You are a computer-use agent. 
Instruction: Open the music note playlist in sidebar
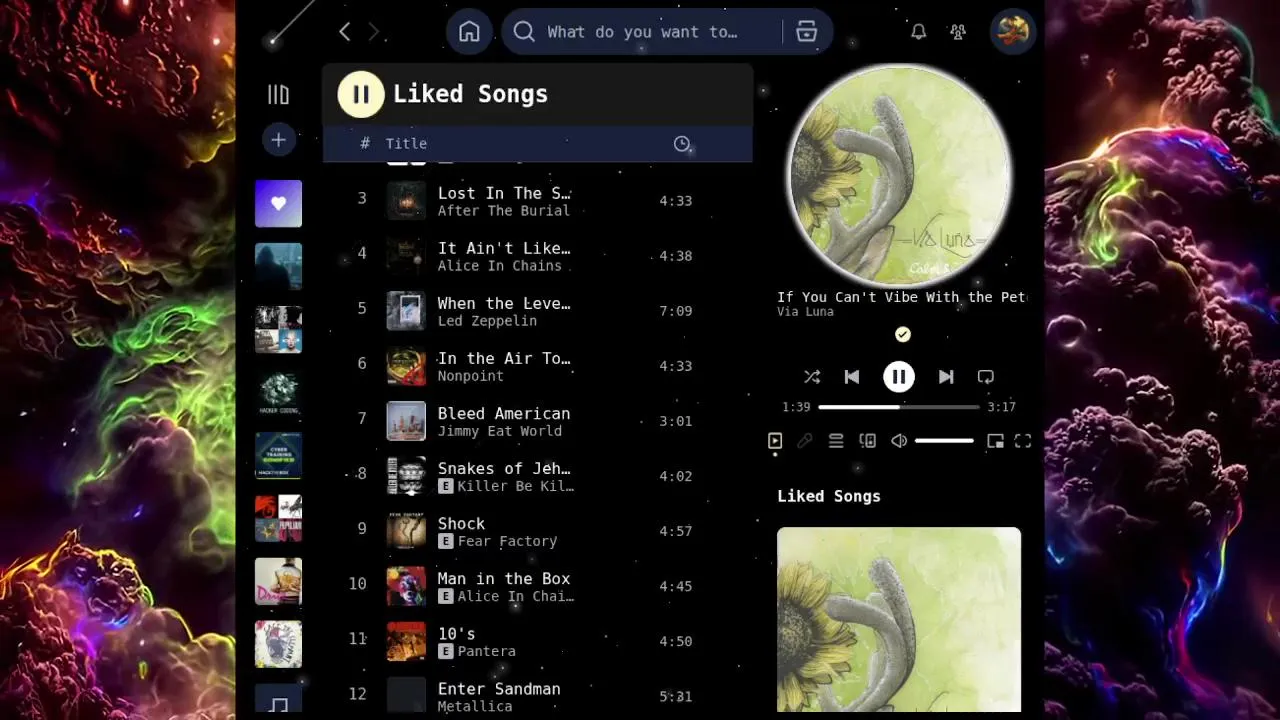pos(278,699)
